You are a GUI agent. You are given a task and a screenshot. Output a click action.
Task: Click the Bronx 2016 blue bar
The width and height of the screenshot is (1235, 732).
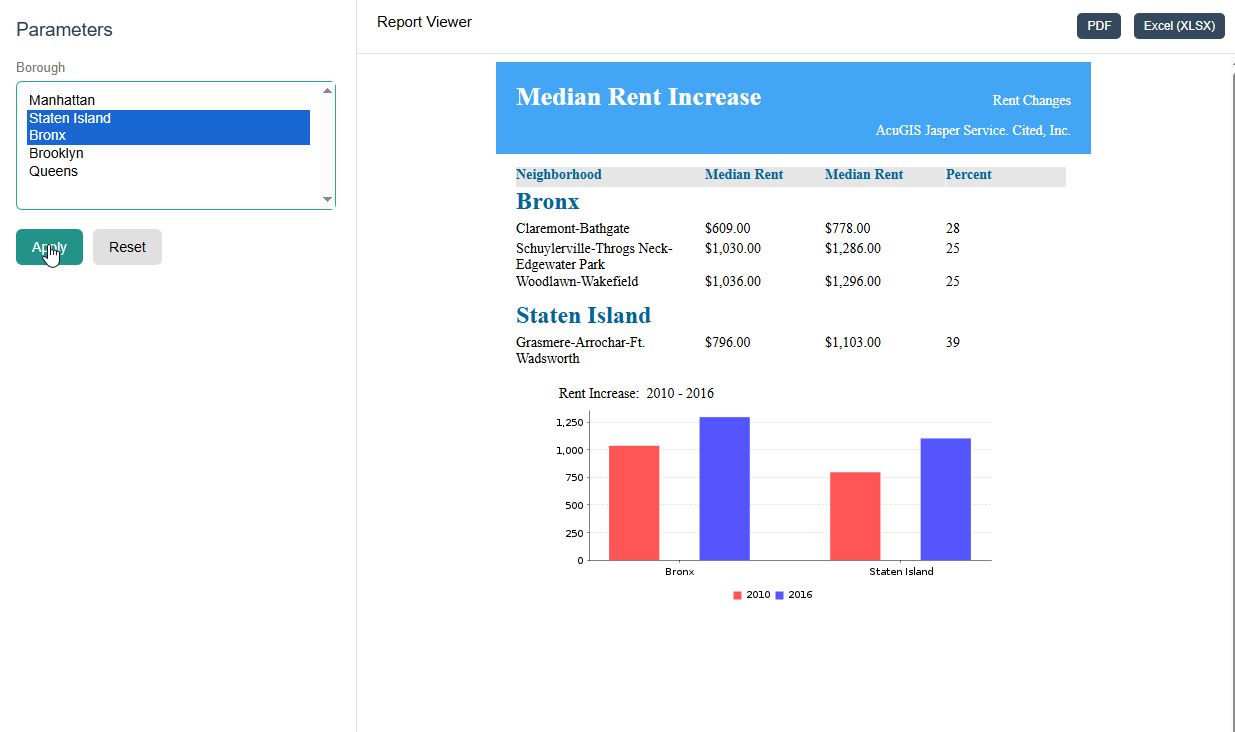click(x=725, y=488)
